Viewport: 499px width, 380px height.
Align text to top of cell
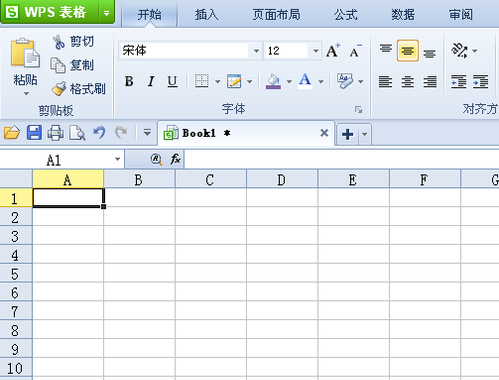386,50
